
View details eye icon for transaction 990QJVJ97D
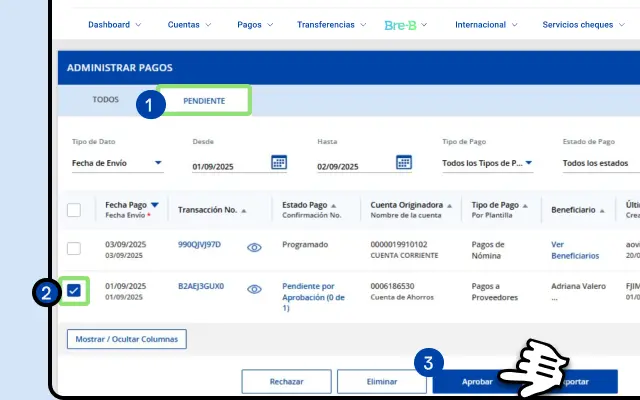coord(254,247)
